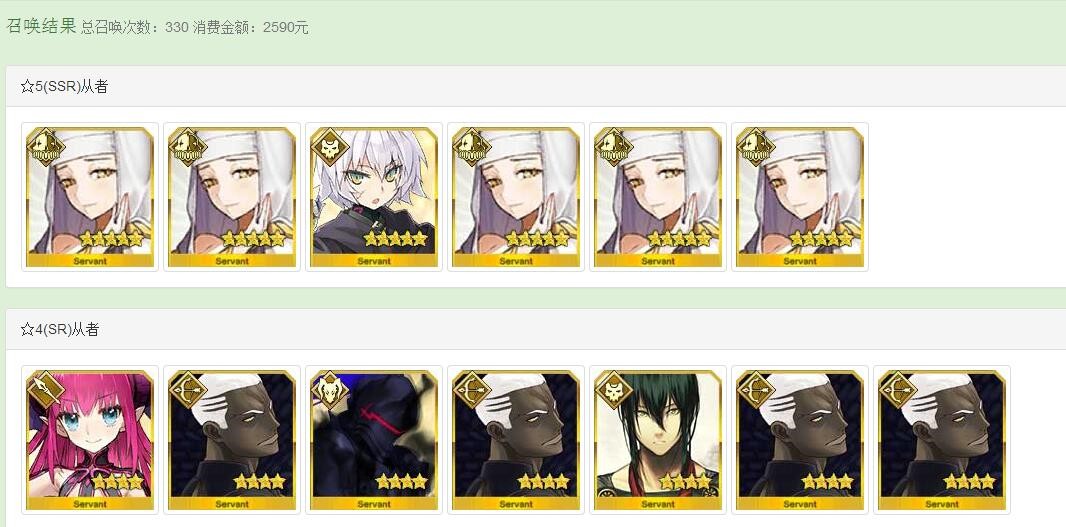The image size is (1066, 527).
Task: Select the dark armored berserker with red visor
Action: point(374,440)
